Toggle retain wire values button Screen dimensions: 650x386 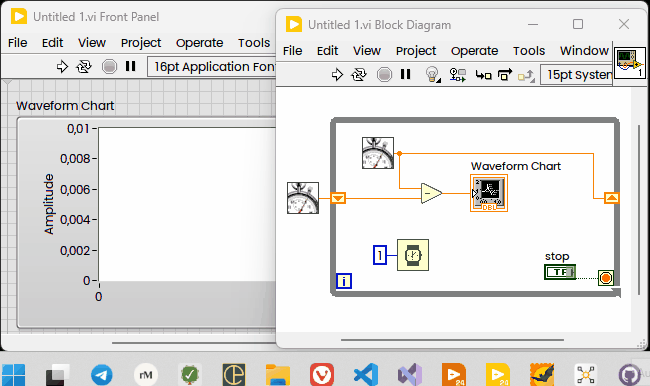click(x=458, y=75)
